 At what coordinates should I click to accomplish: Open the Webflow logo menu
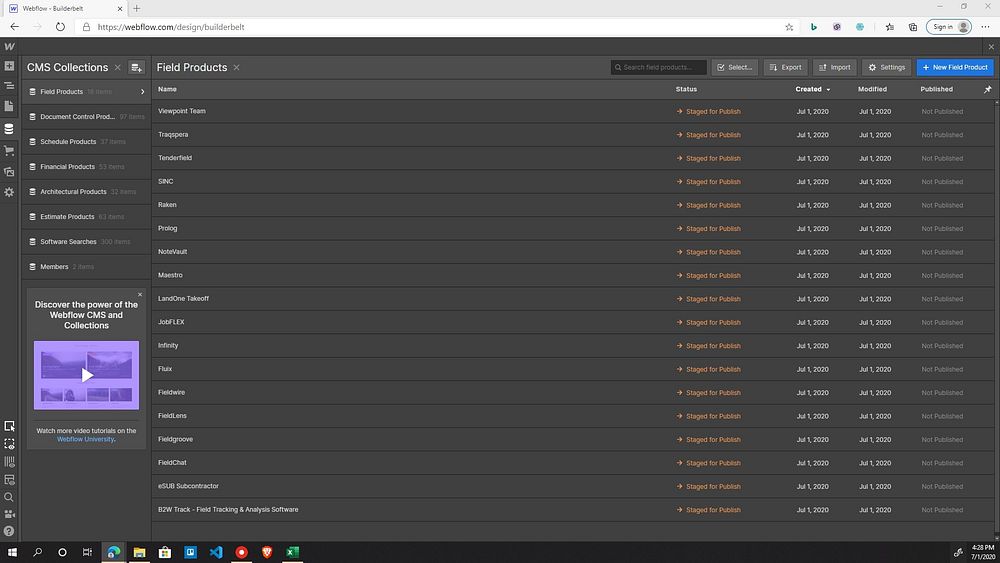pyautogui.click(x=9, y=47)
